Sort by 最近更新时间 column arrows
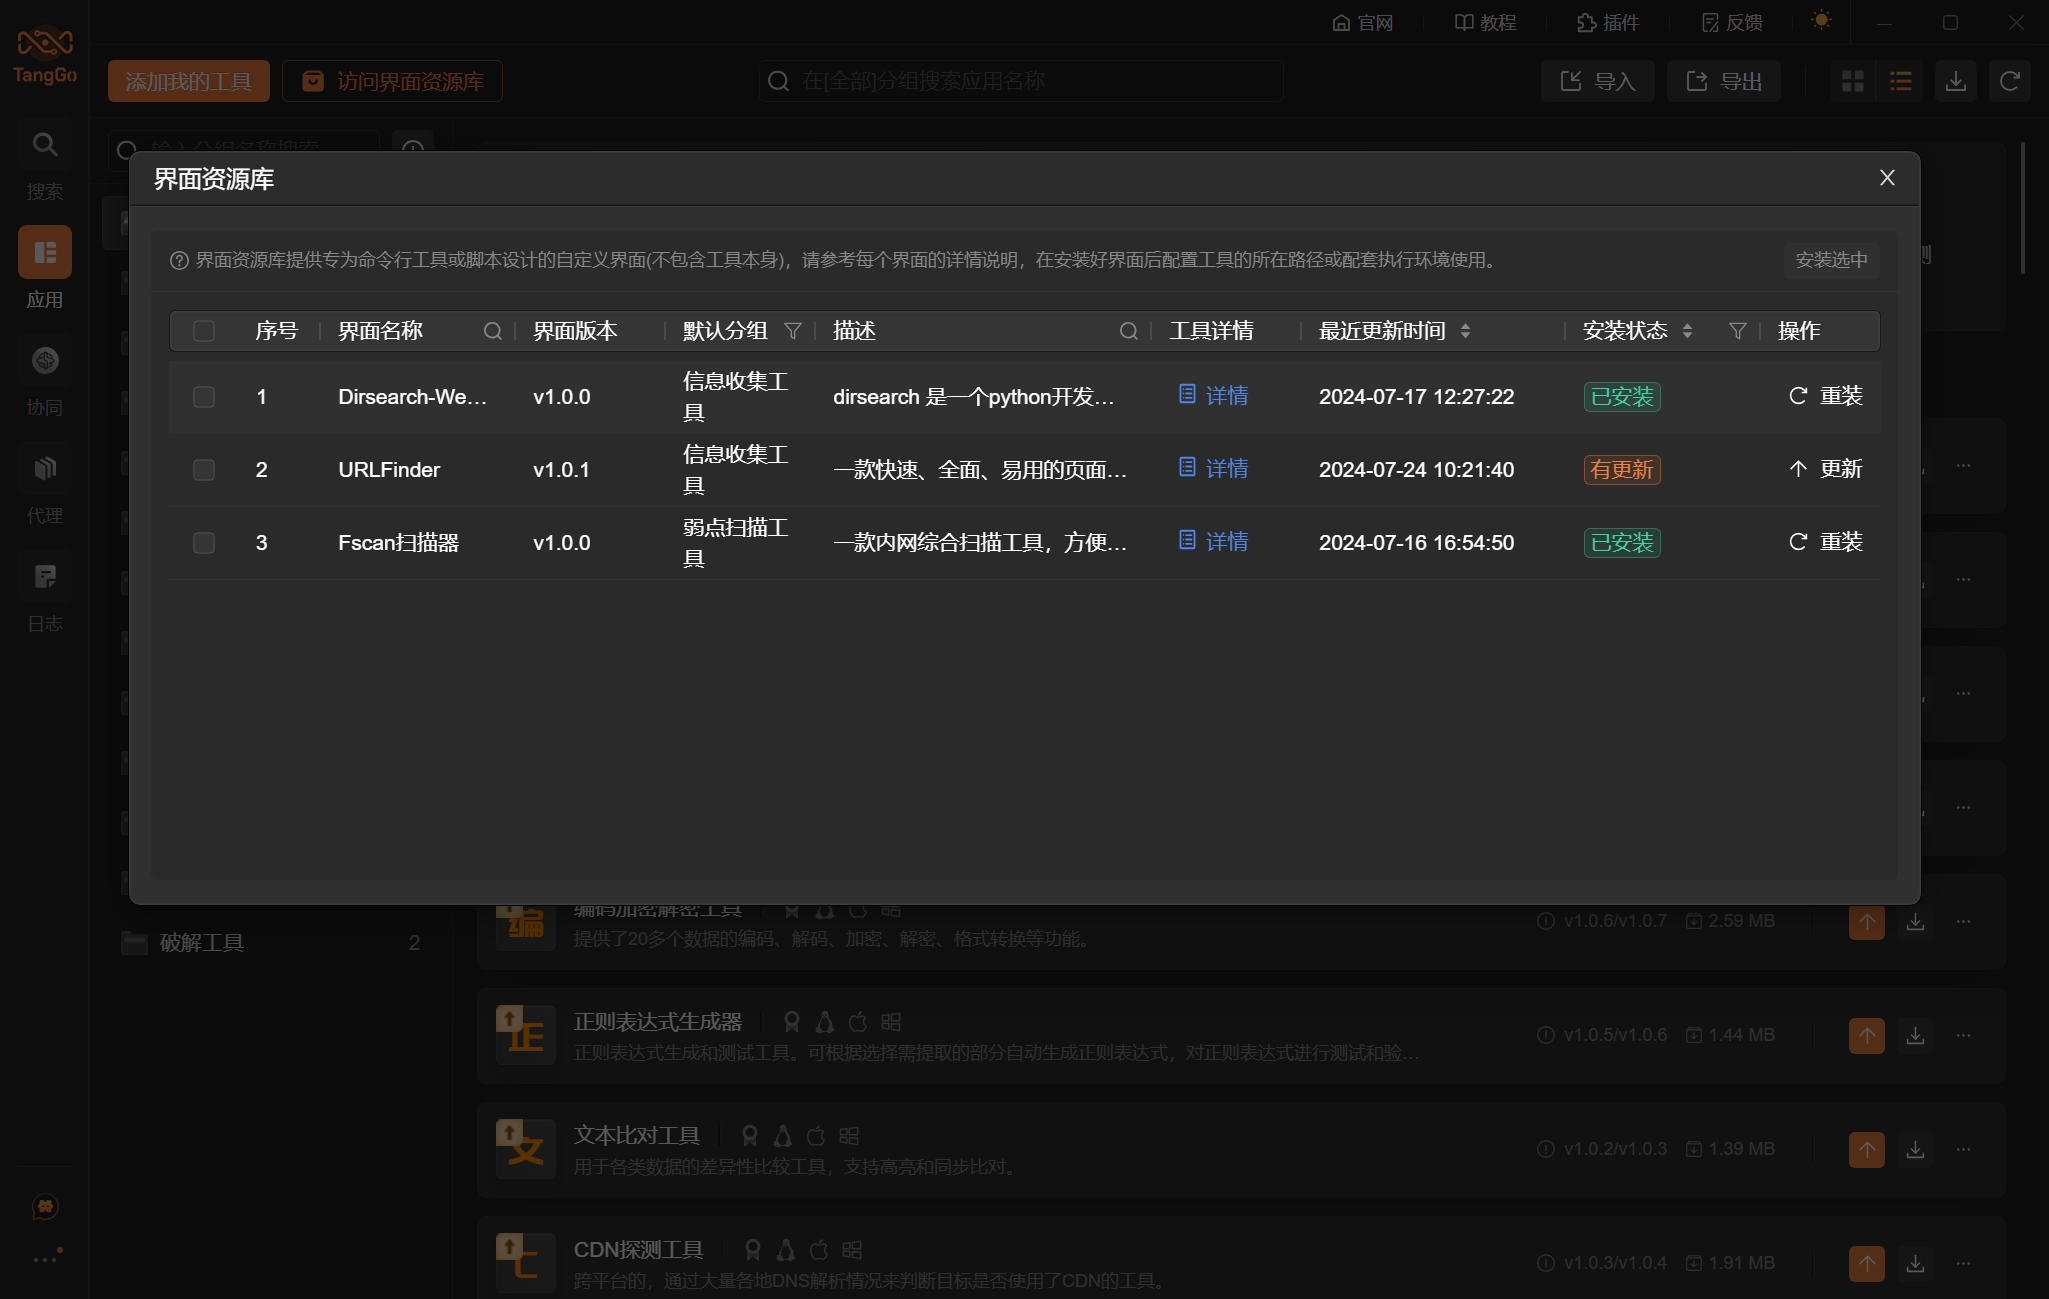2049x1299 pixels. tap(1465, 331)
